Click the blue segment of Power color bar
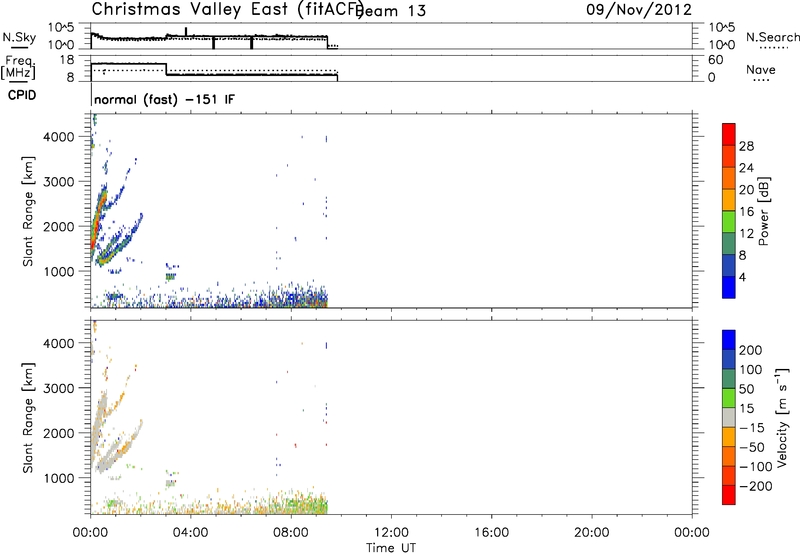 [729, 287]
